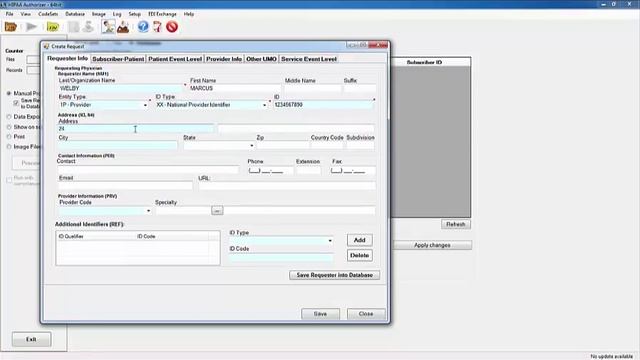Open the Help menu
Viewport: 640px width, 360px height.
(189, 14)
